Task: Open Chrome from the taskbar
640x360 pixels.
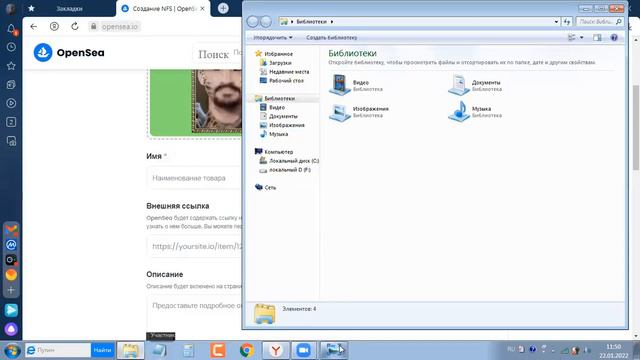Action: coord(247,350)
